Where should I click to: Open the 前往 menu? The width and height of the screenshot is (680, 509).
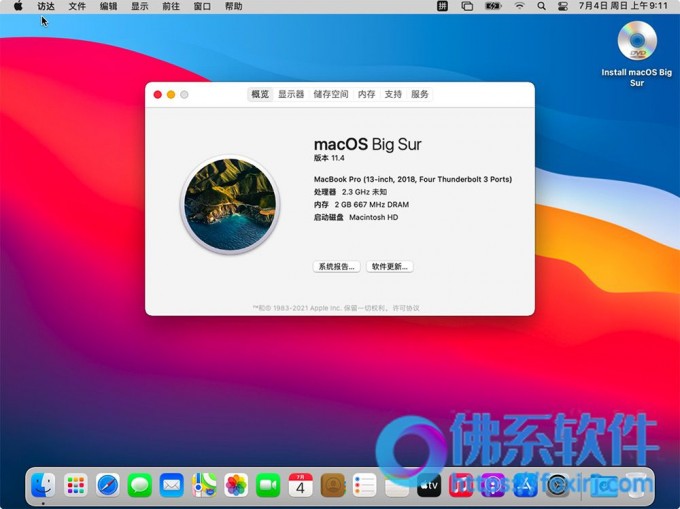(x=171, y=6)
